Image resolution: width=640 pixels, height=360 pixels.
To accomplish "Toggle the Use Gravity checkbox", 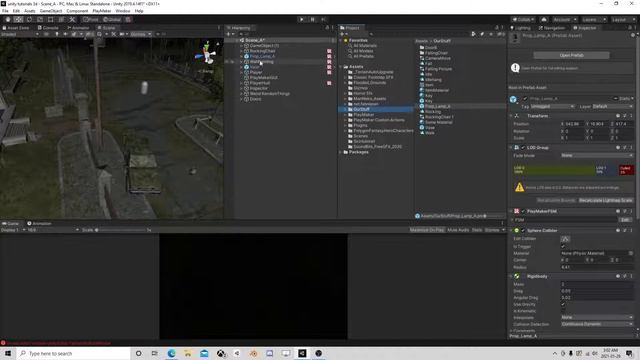I will (563, 304).
